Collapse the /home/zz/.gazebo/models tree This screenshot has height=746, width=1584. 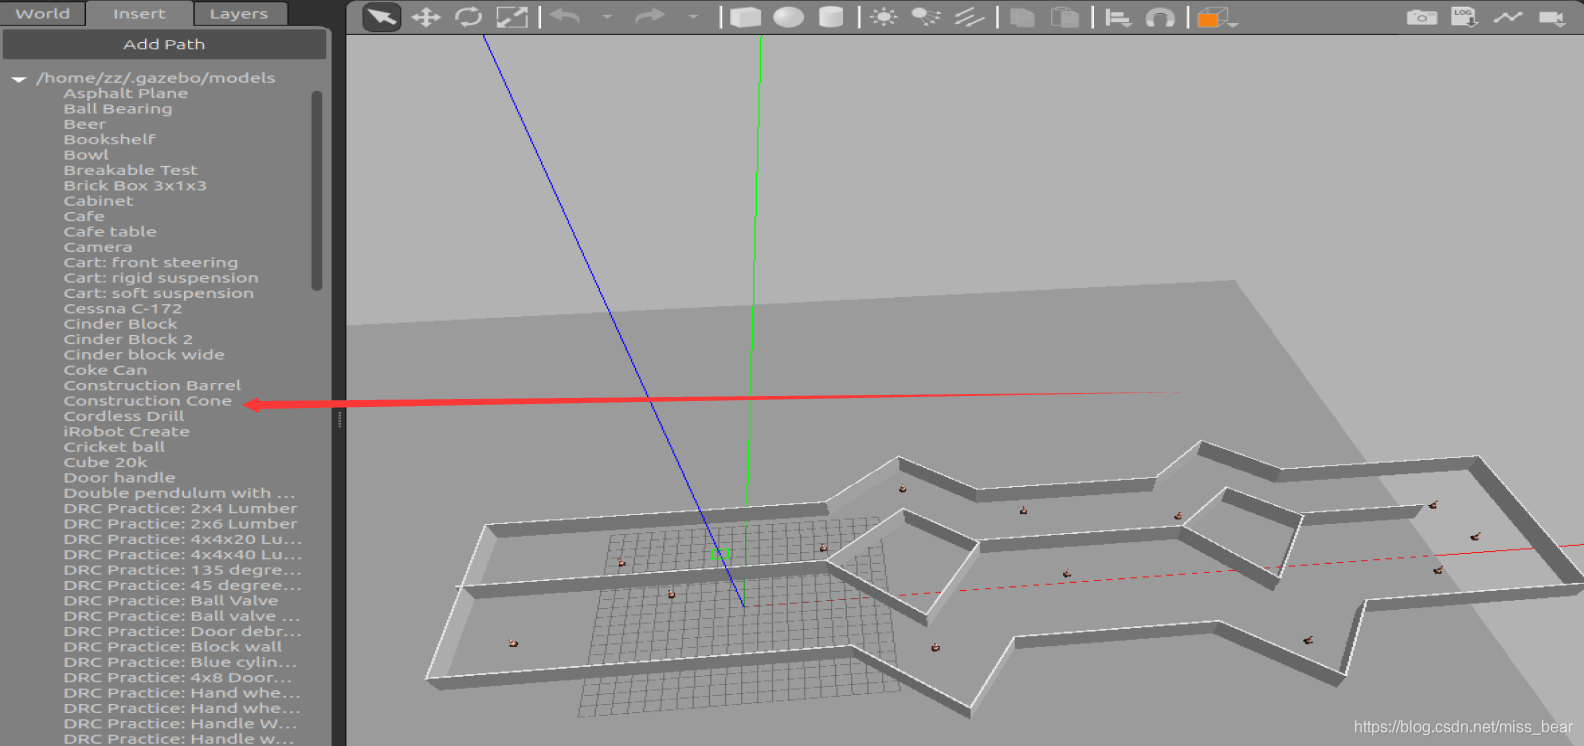coord(19,78)
